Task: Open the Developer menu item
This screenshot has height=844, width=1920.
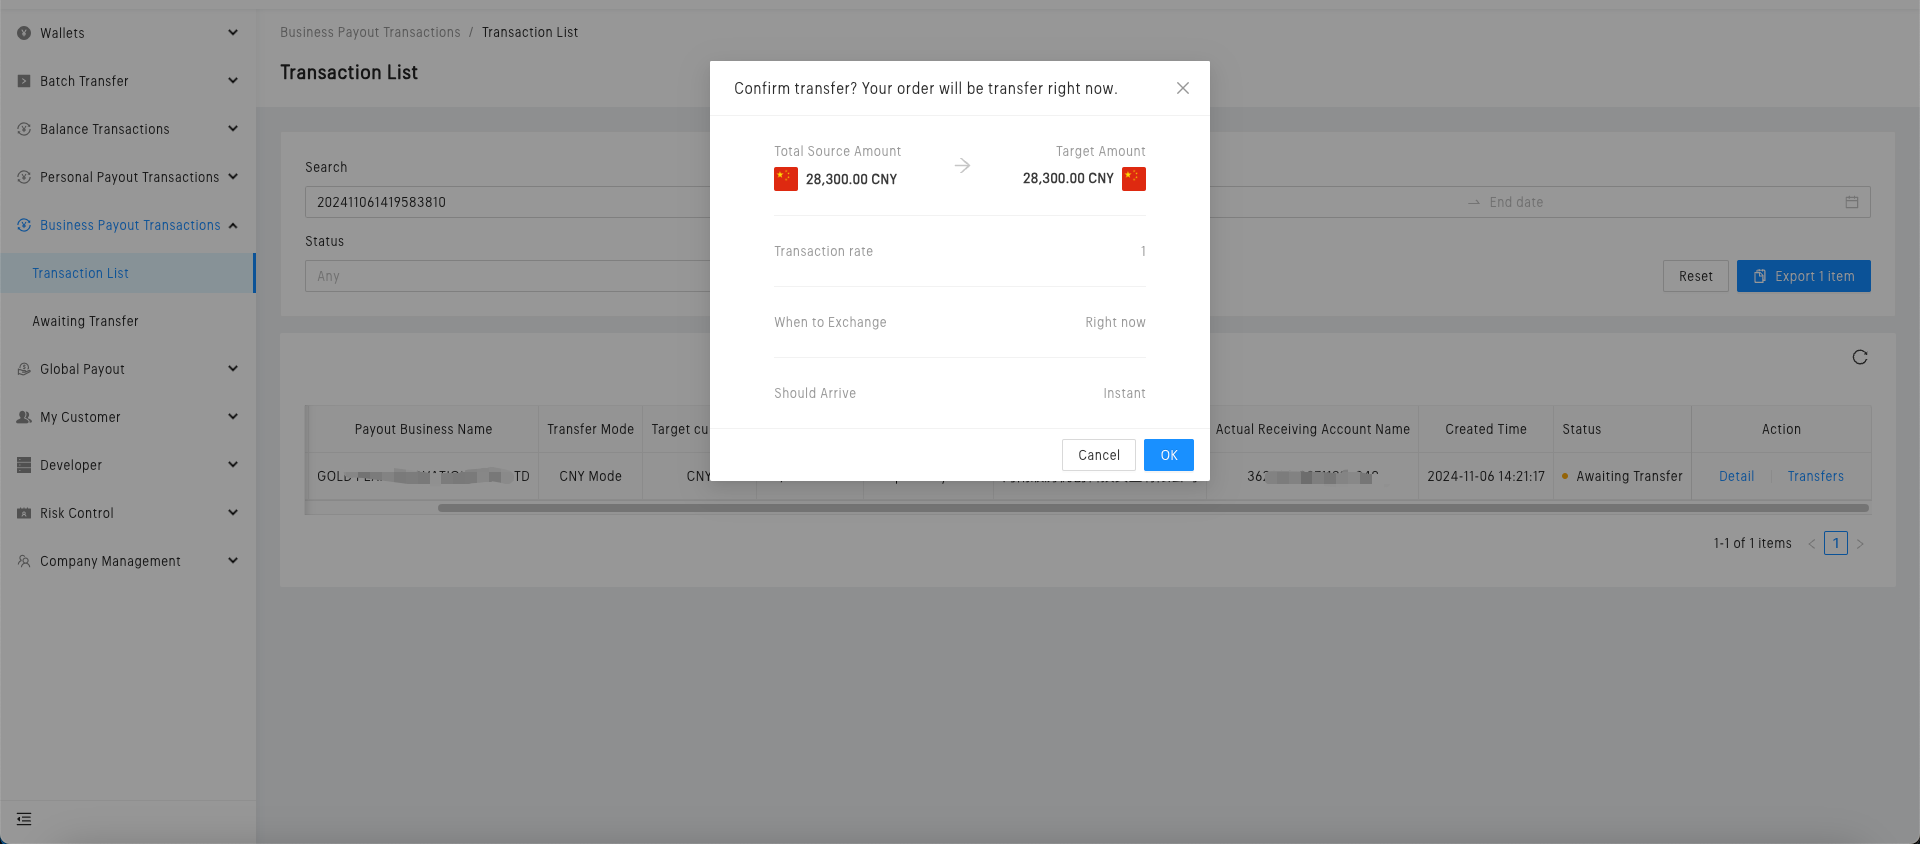Action: [128, 465]
